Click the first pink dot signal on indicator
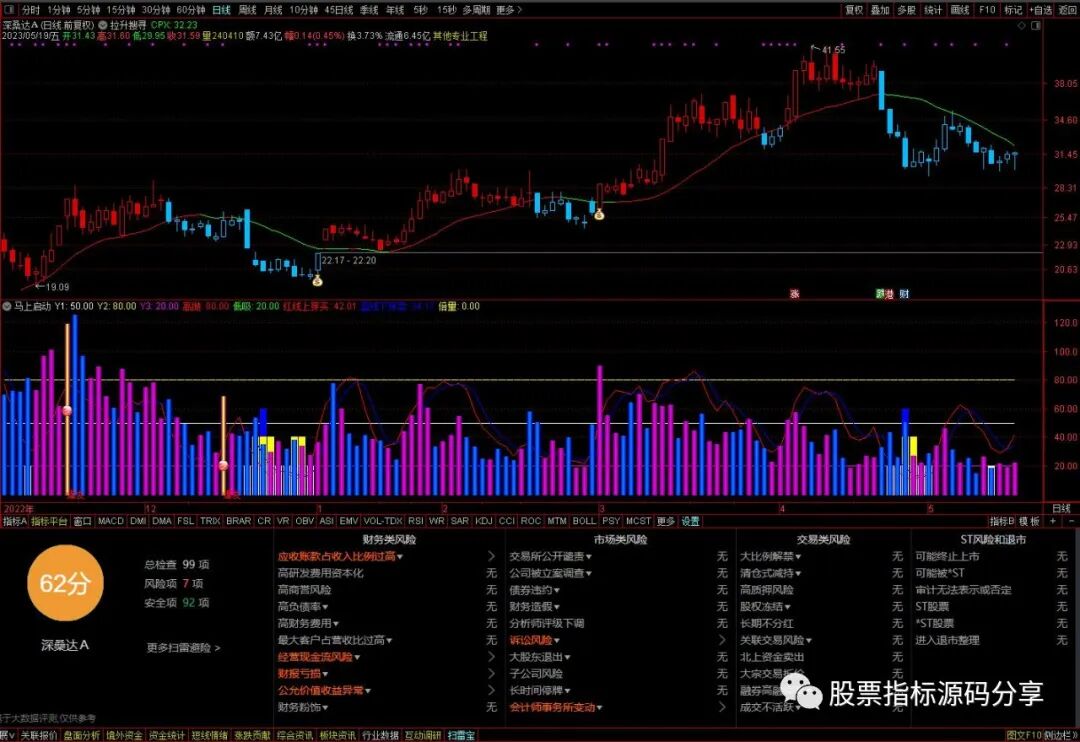 (x=67, y=411)
